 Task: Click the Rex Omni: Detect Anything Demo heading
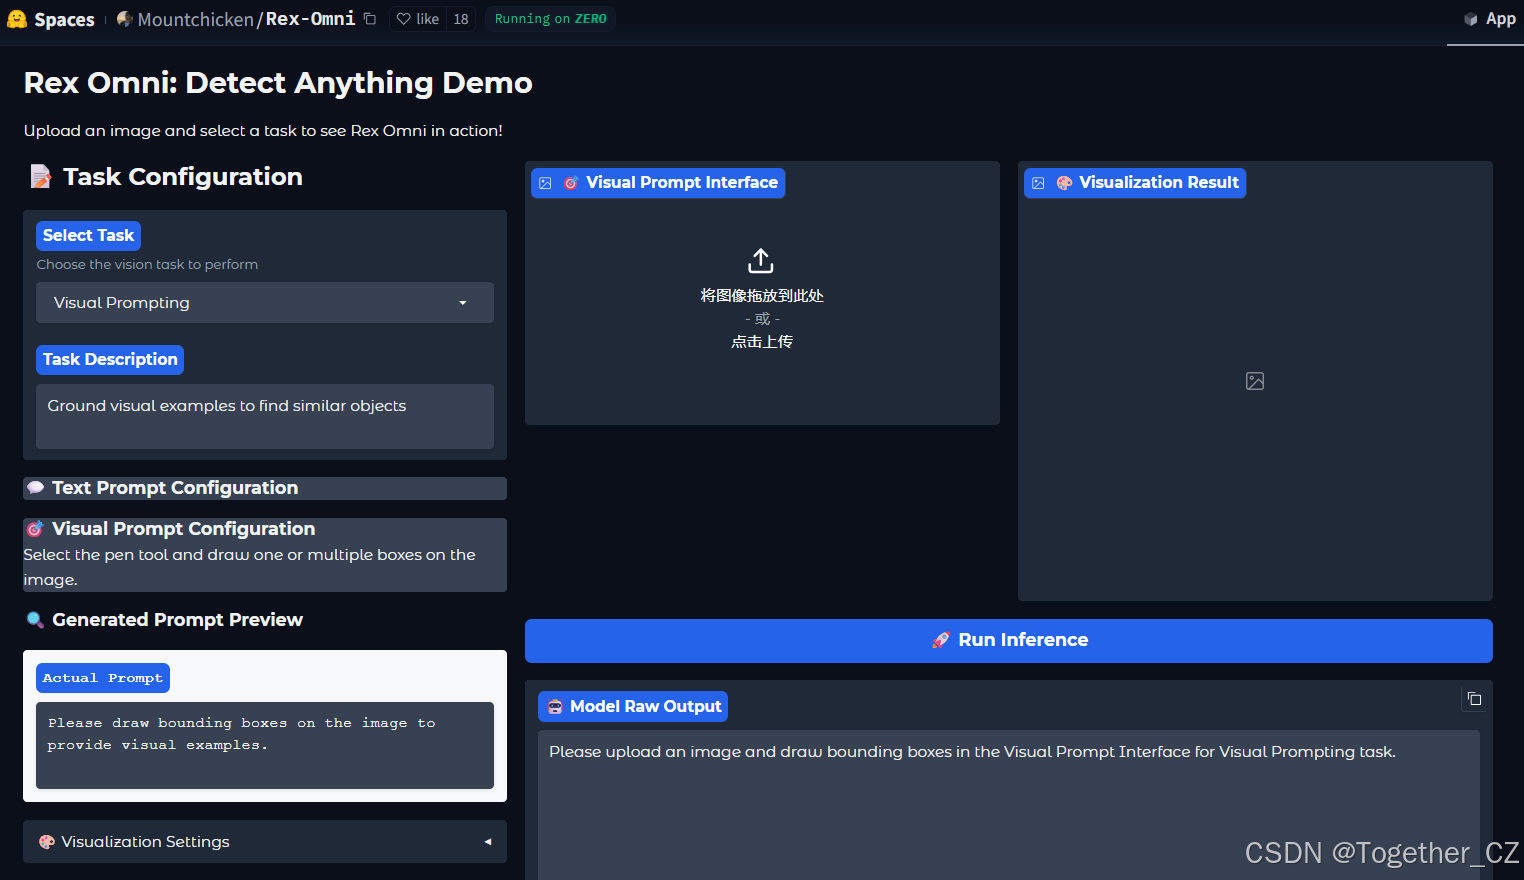(x=278, y=83)
